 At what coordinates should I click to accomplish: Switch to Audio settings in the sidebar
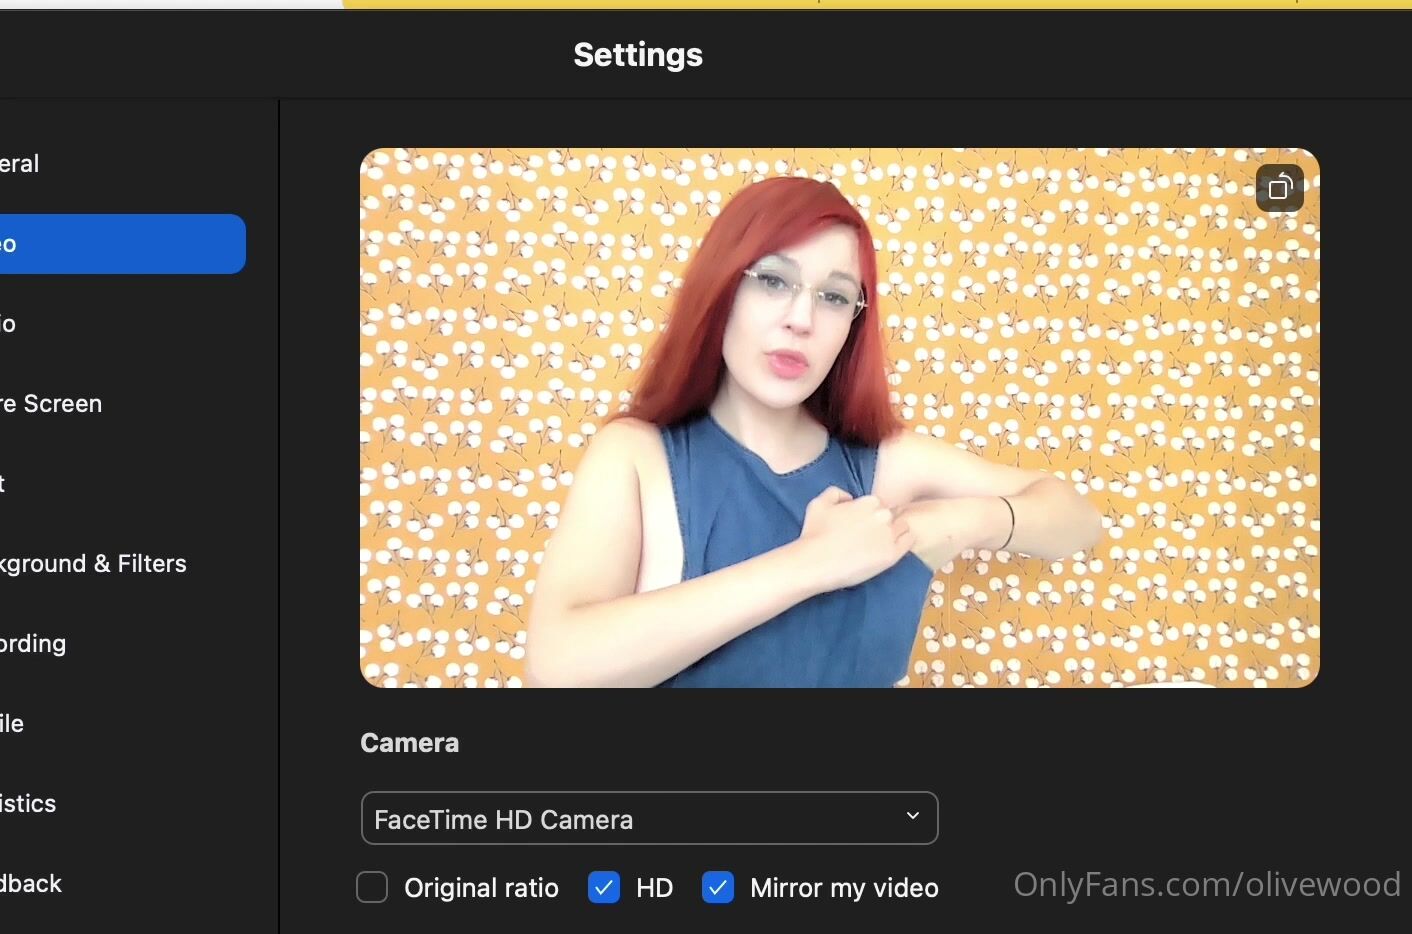(x=10, y=324)
